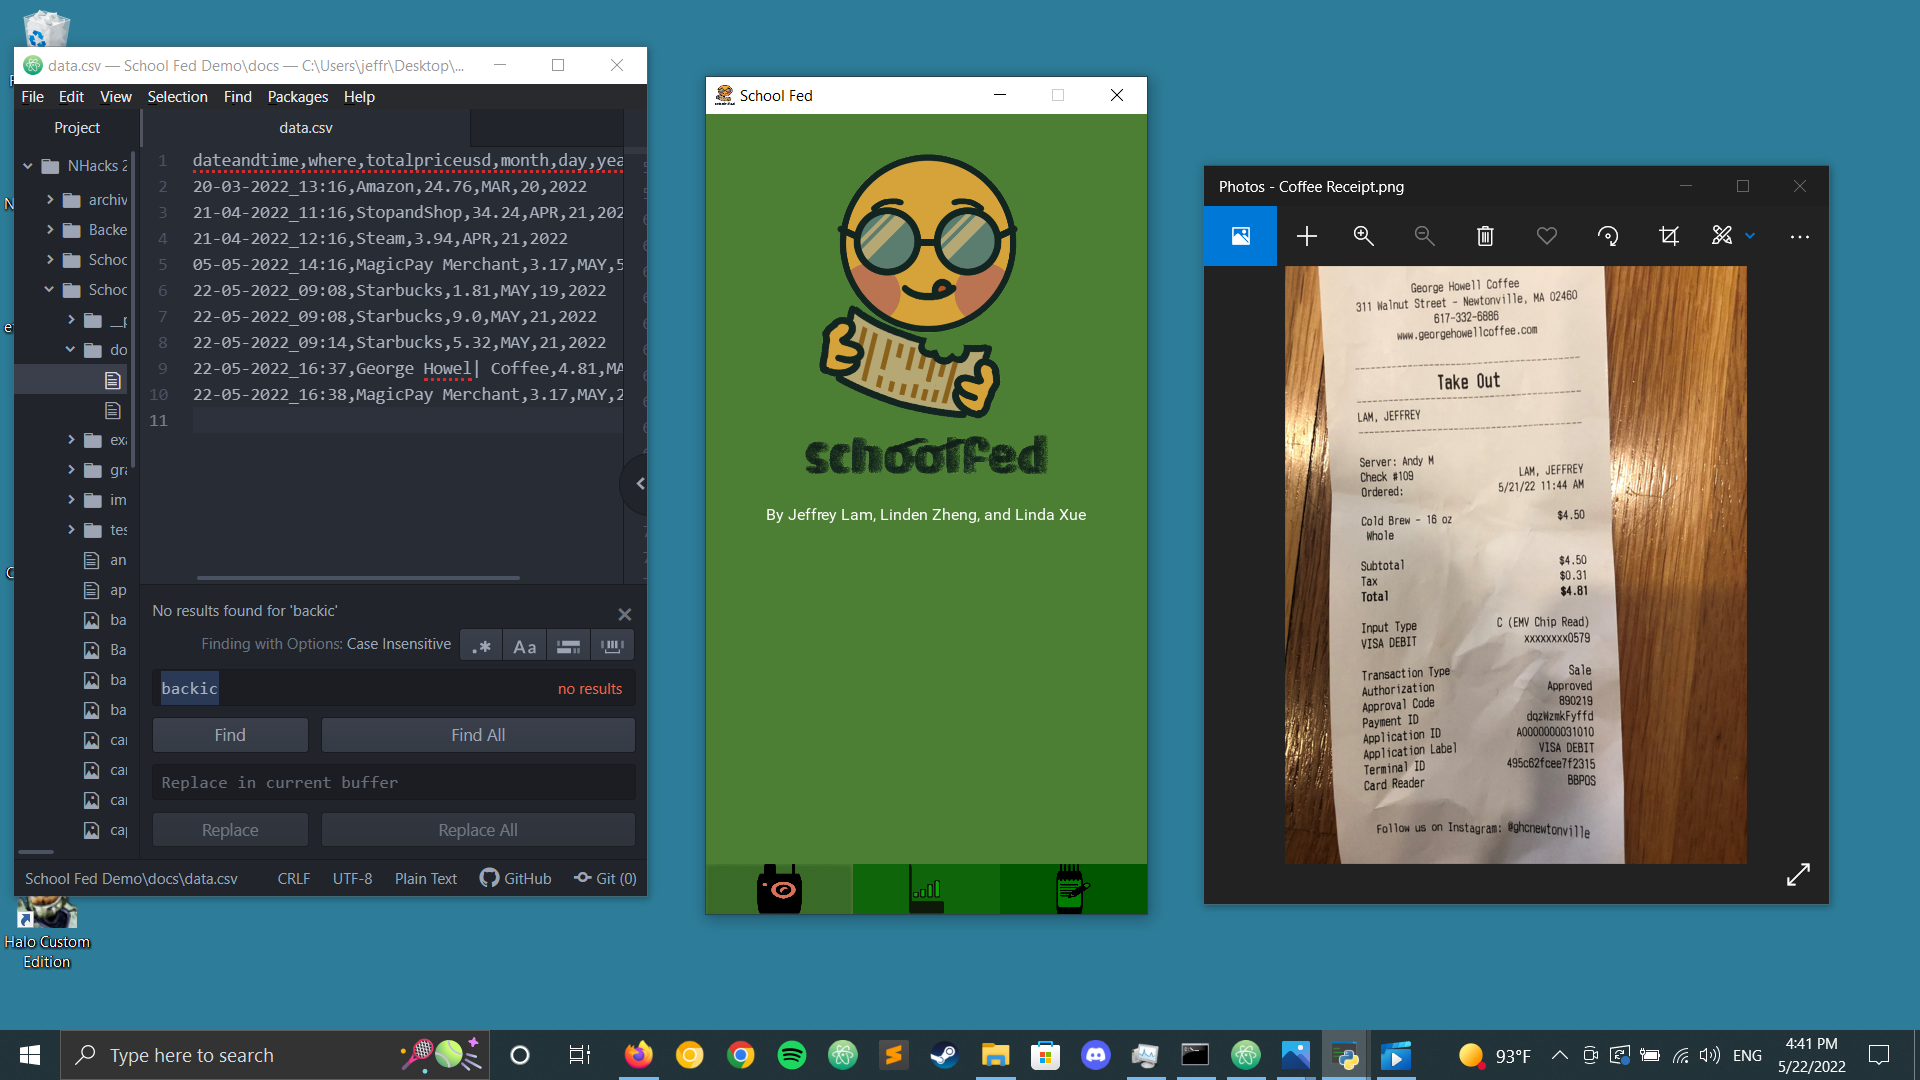Open the School Fed notepad tab
The image size is (1920, 1080).
click(x=1071, y=889)
